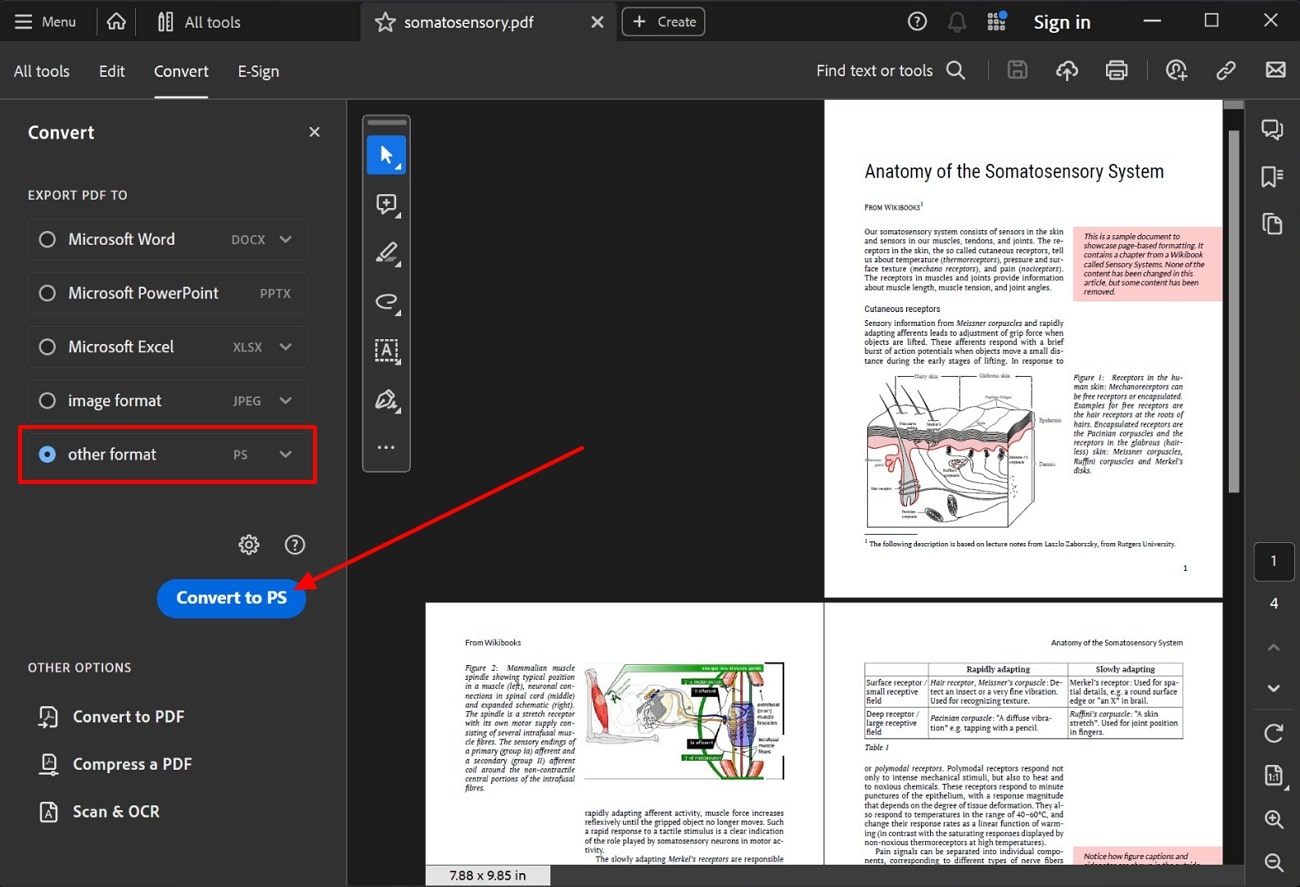Open the hamburger Menu
Viewport: 1300px width, 887px height.
click(x=46, y=21)
